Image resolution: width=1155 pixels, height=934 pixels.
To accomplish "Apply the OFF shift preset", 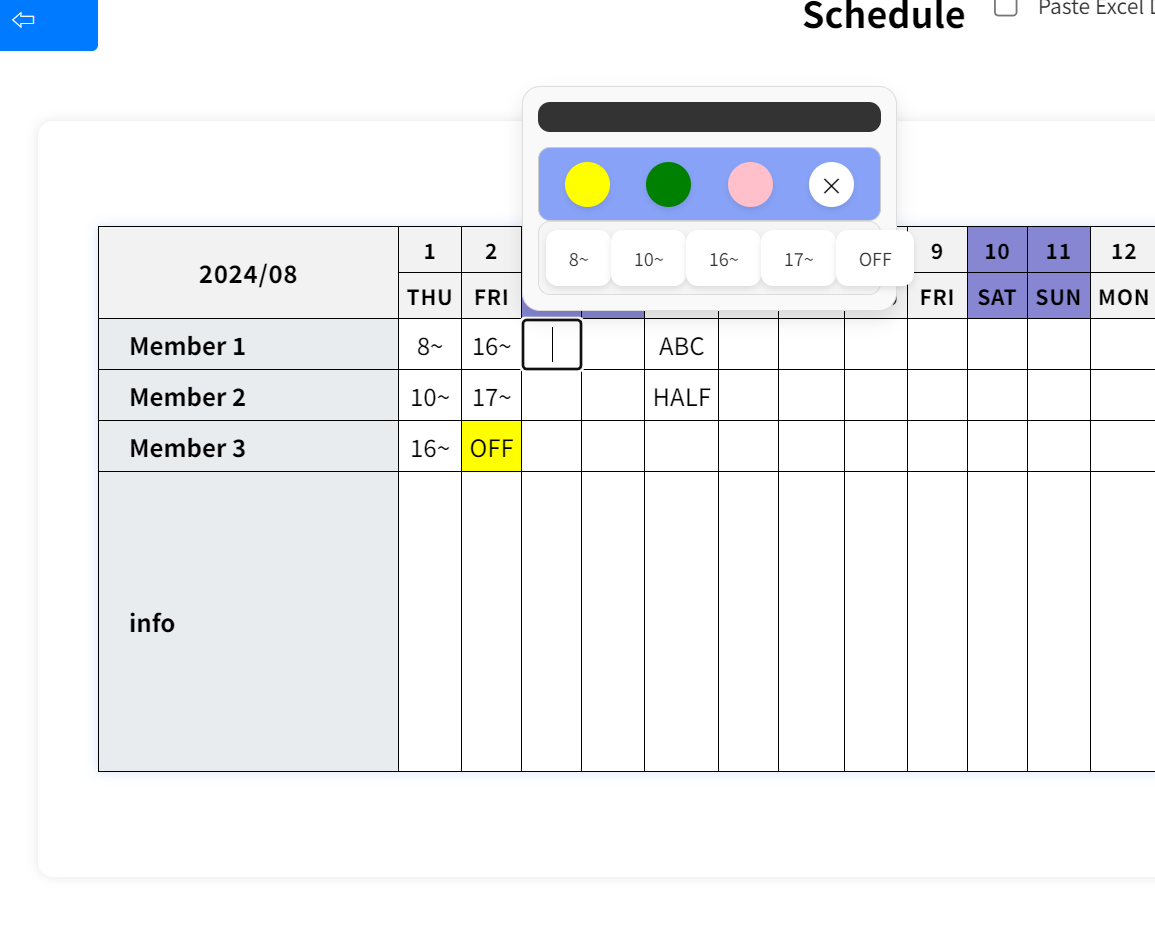I will point(873,258).
